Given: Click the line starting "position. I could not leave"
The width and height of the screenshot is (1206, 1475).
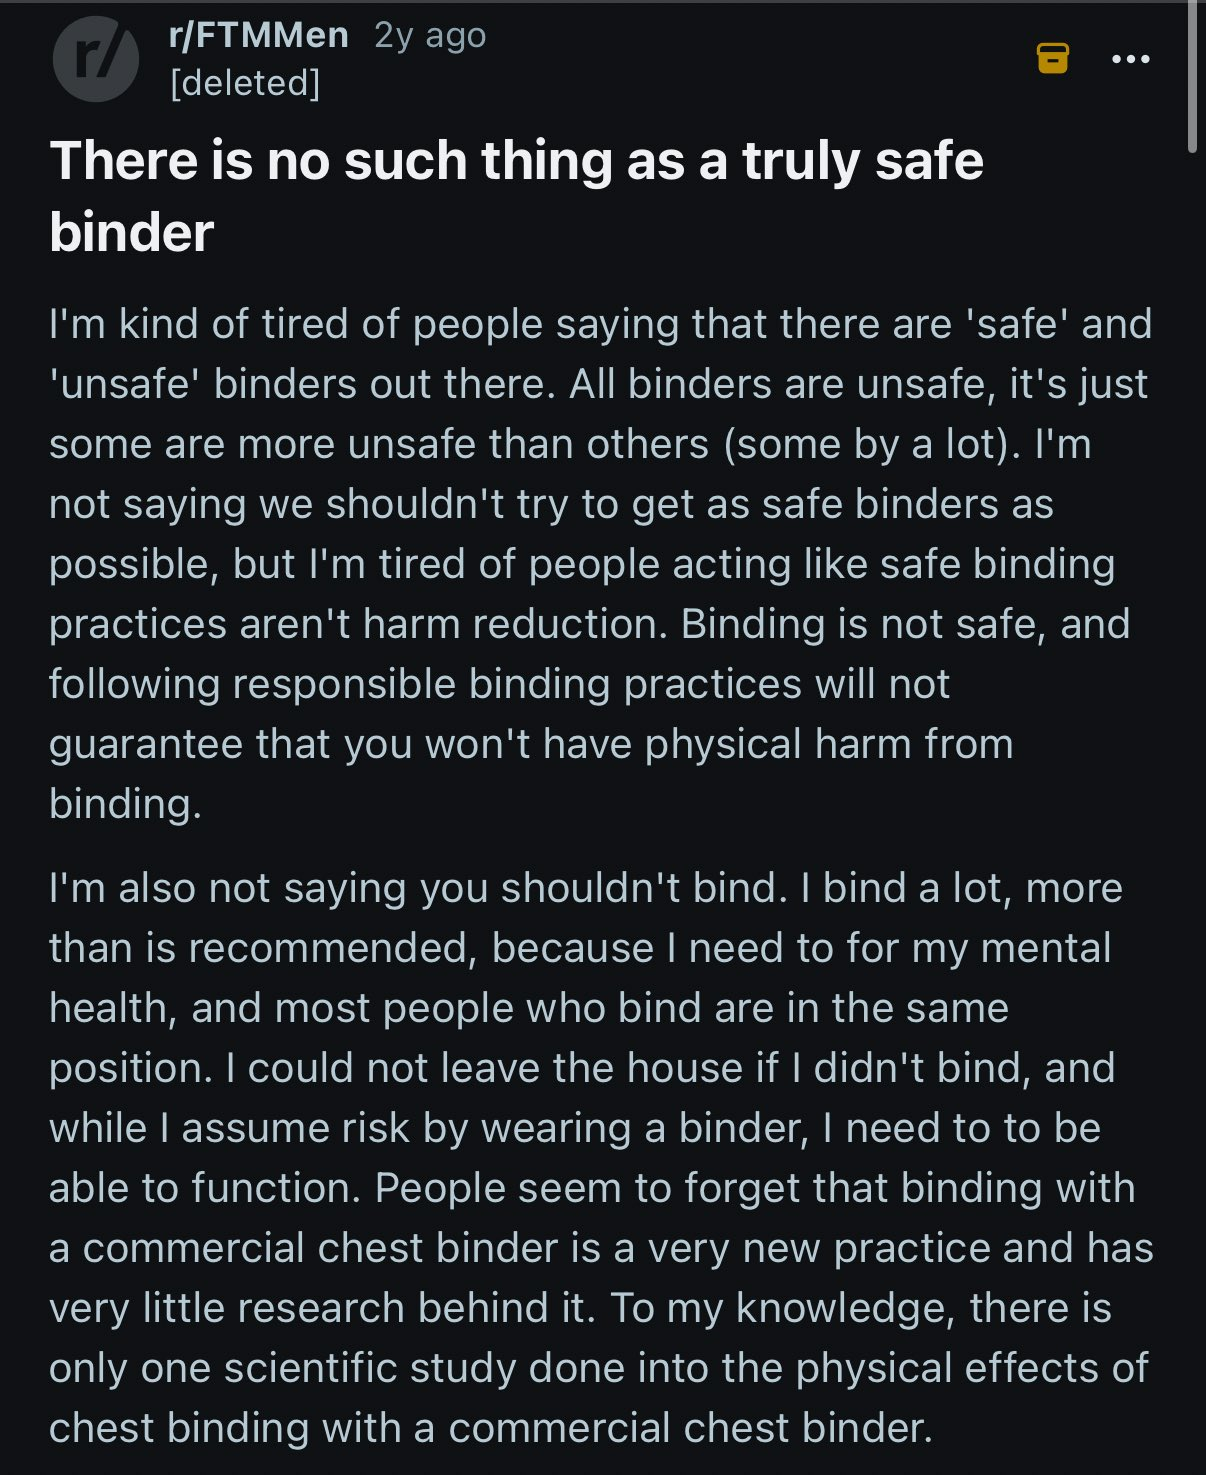Looking at the screenshot, I should (581, 1068).
